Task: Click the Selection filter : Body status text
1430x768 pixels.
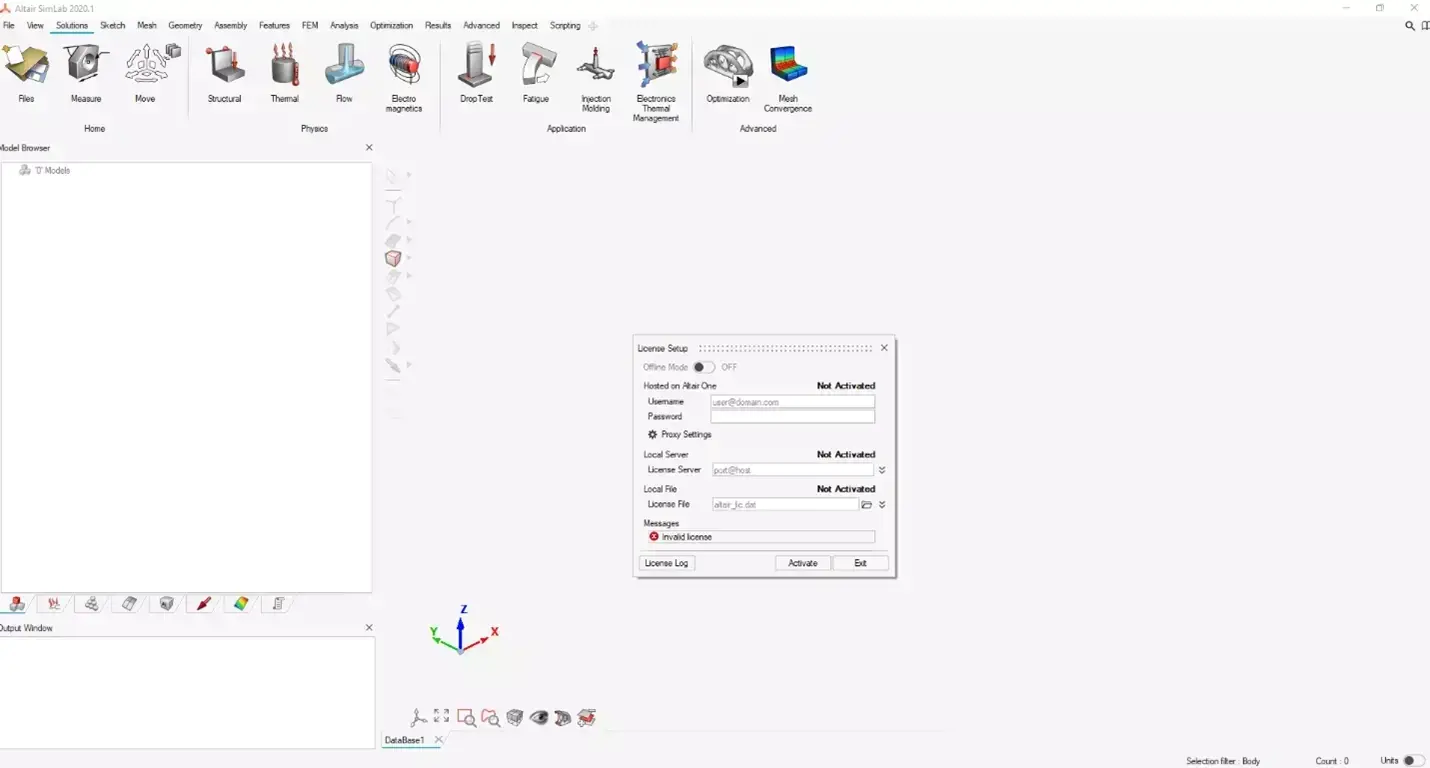Action: click(1223, 761)
